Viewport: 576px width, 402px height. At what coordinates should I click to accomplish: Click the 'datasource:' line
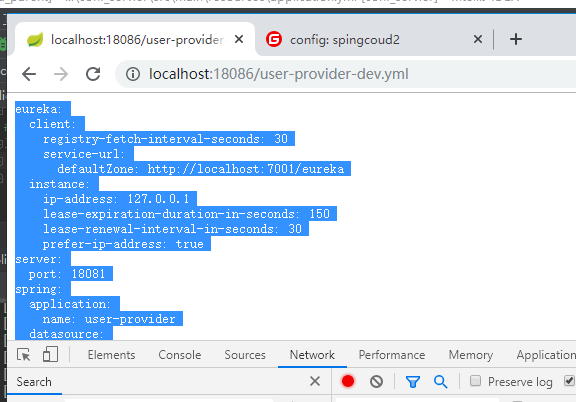coord(66,334)
